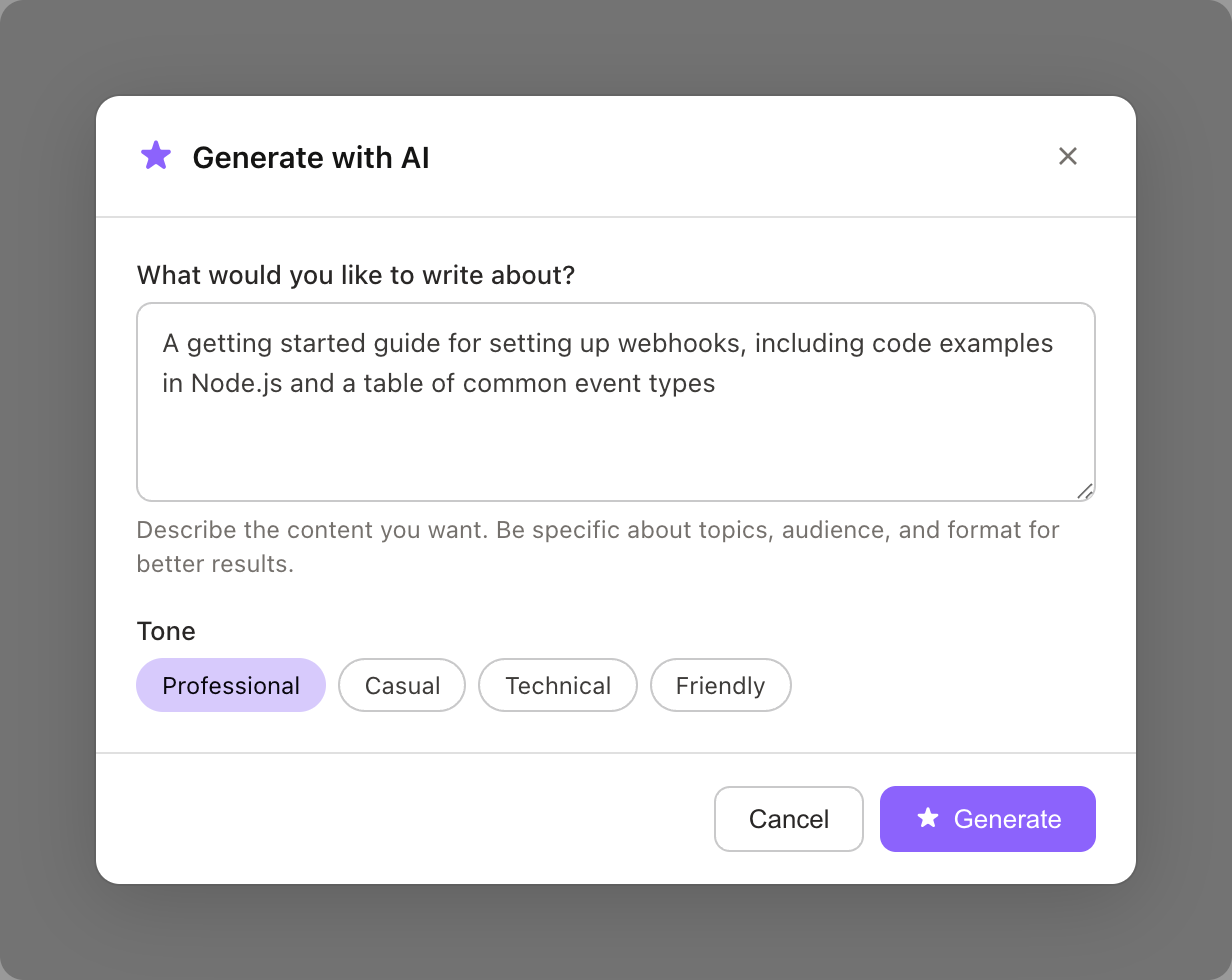Click the X icon in the top-right corner

tap(1068, 156)
